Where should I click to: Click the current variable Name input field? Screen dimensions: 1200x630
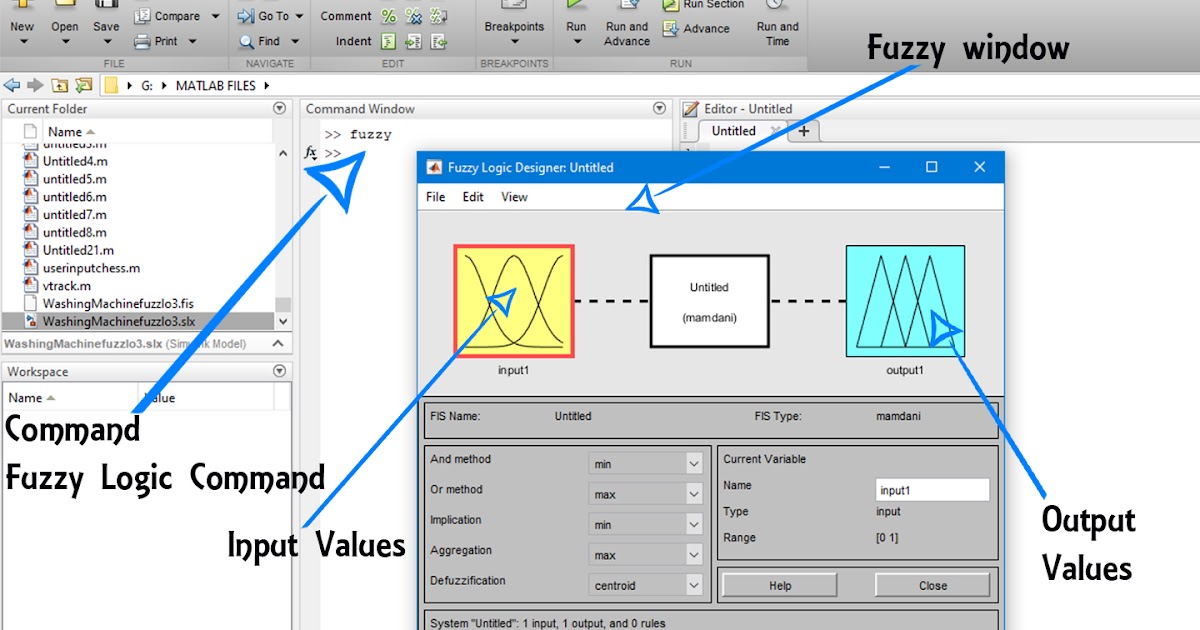click(933, 490)
